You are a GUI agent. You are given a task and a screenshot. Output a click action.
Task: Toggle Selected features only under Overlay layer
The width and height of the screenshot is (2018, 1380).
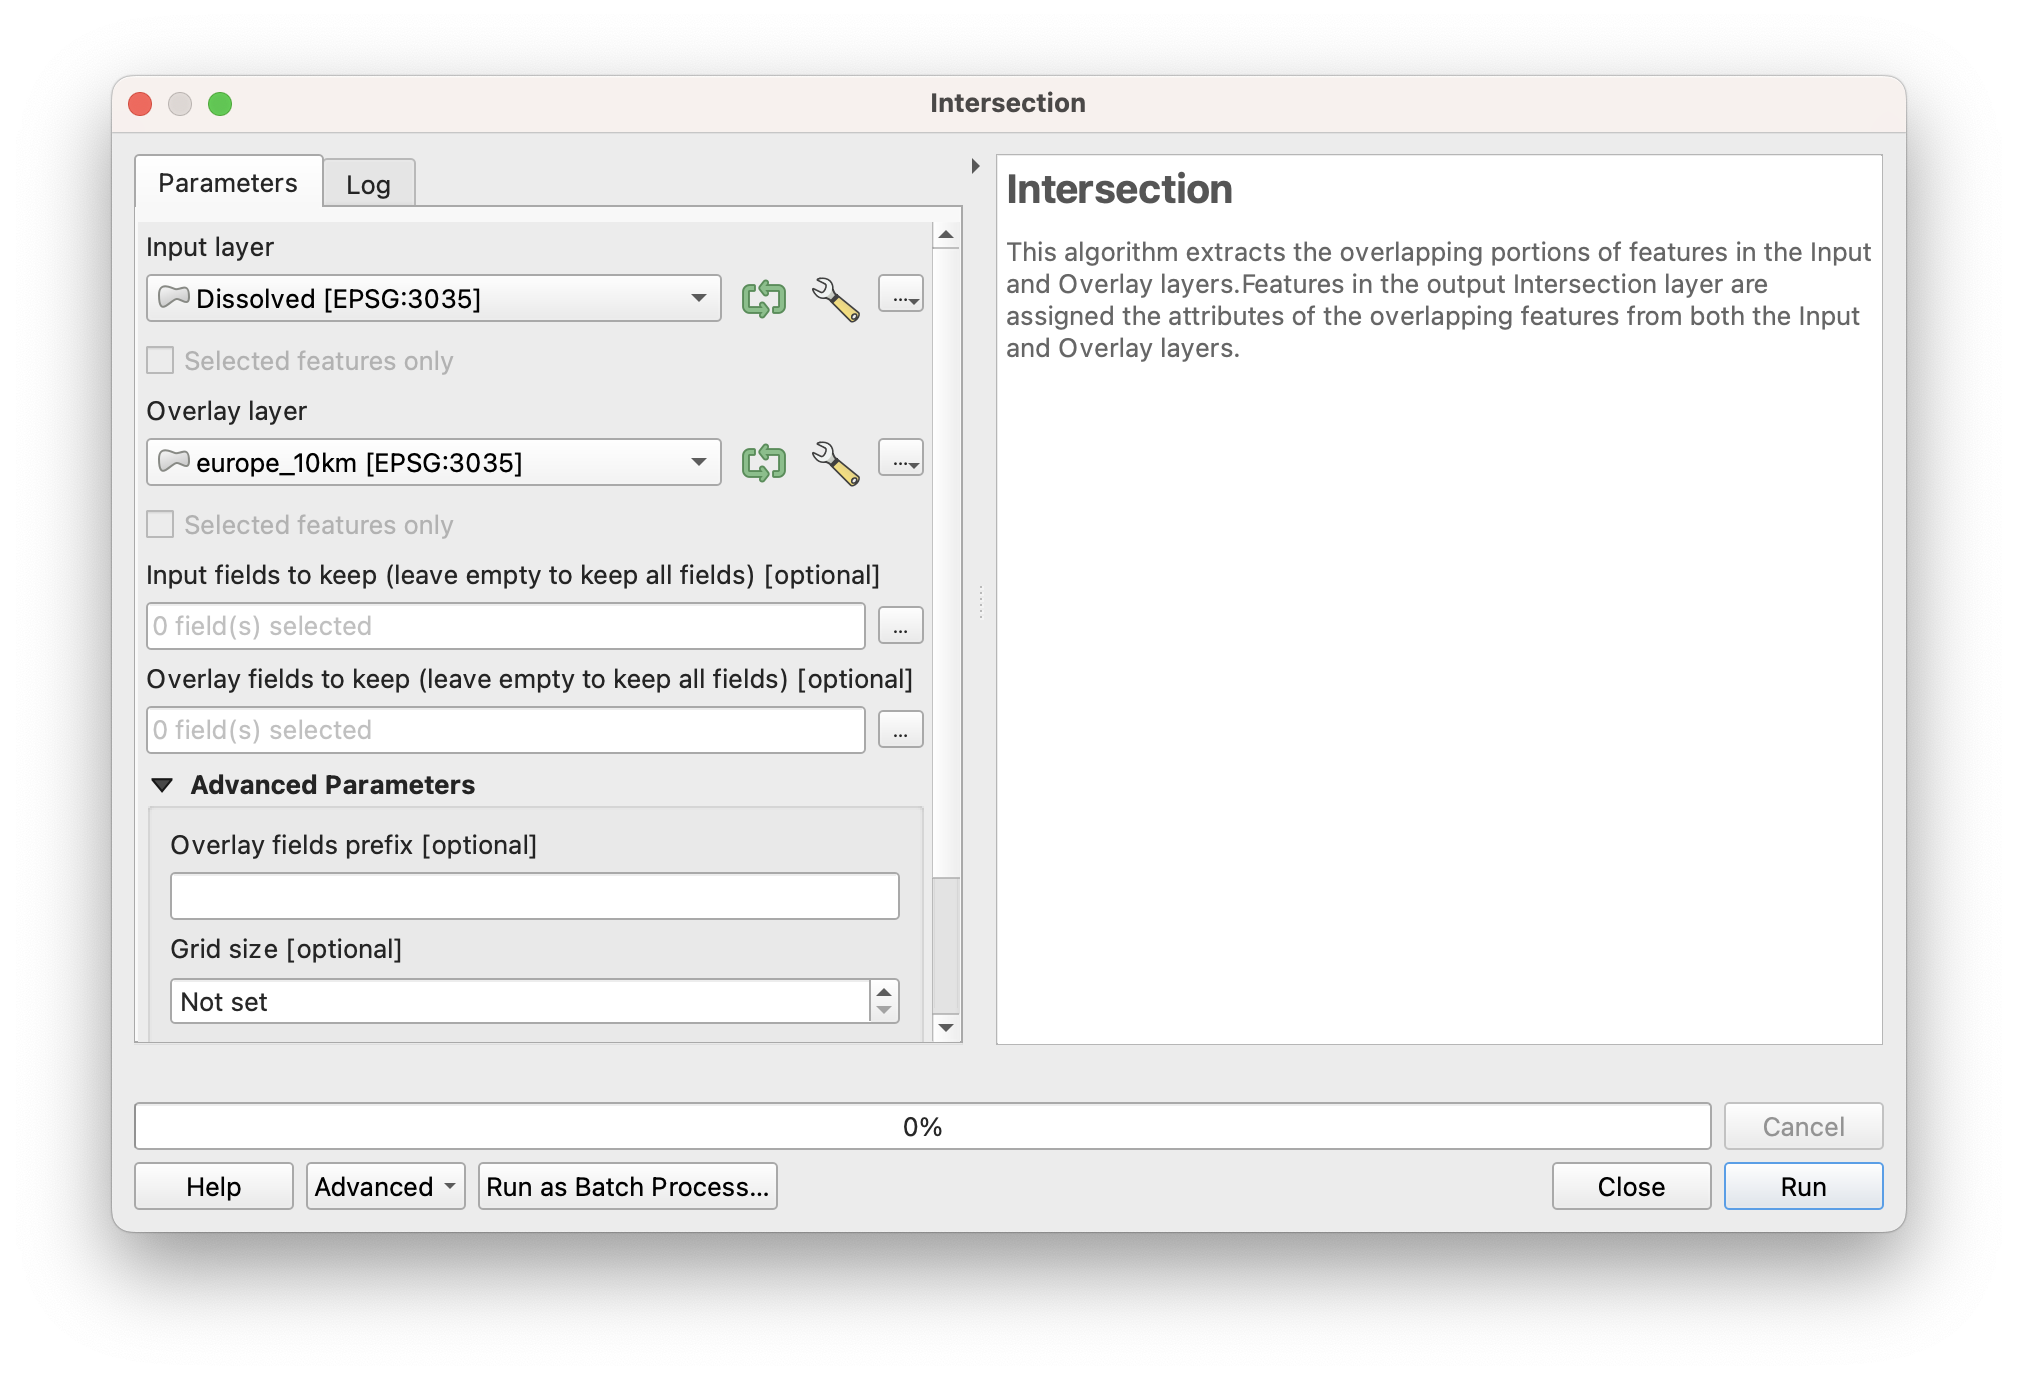(161, 524)
